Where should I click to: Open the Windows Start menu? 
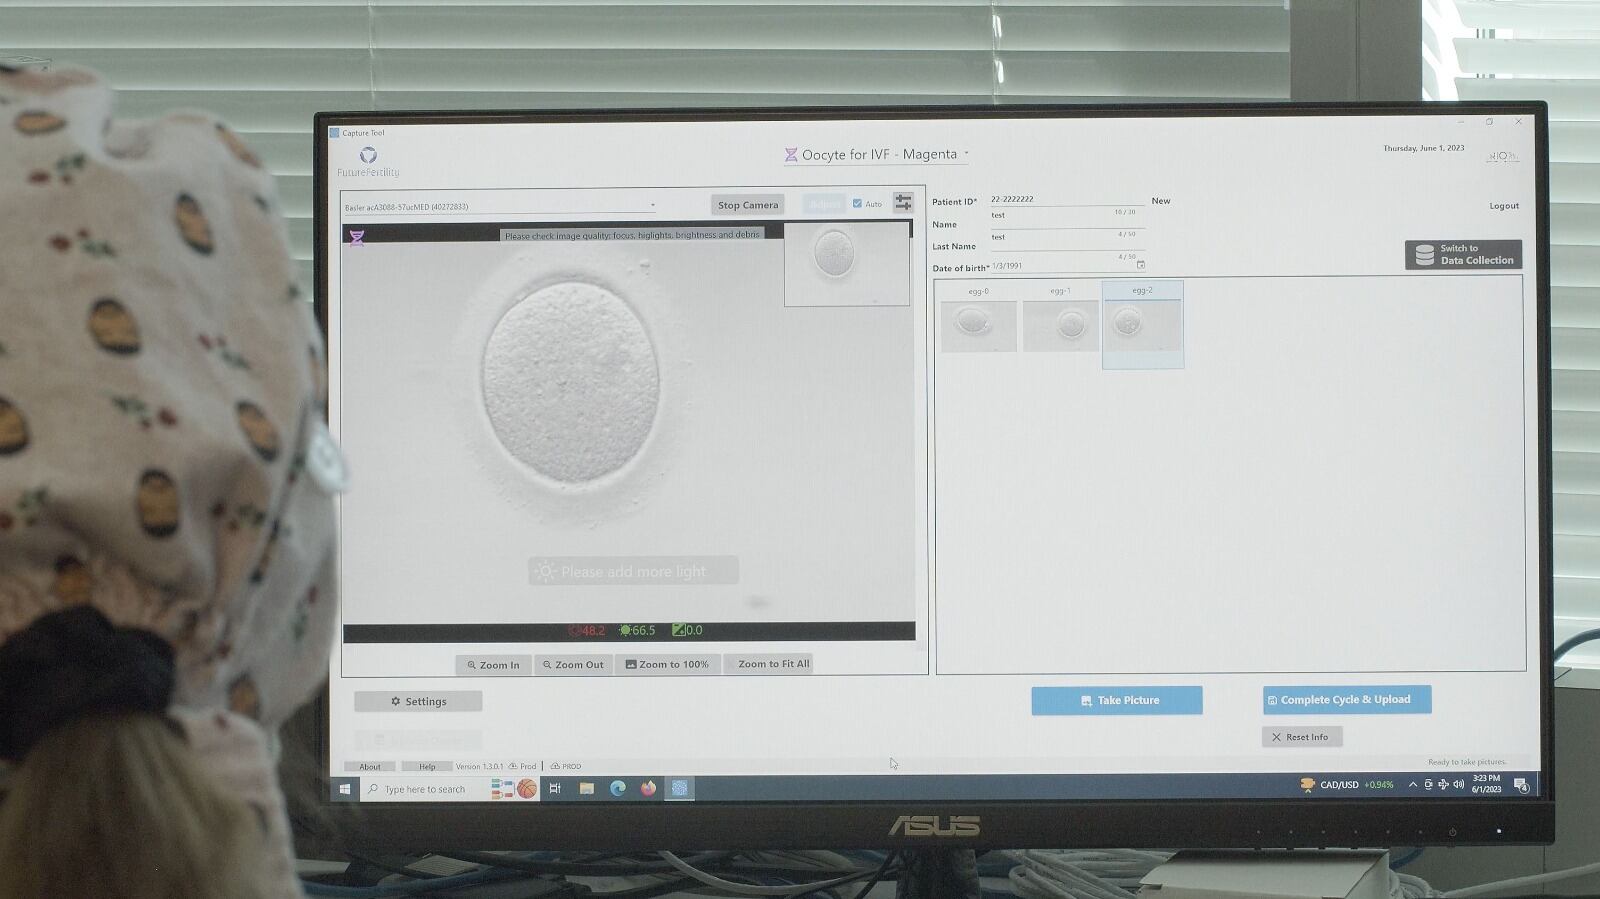(x=345, y=789)
